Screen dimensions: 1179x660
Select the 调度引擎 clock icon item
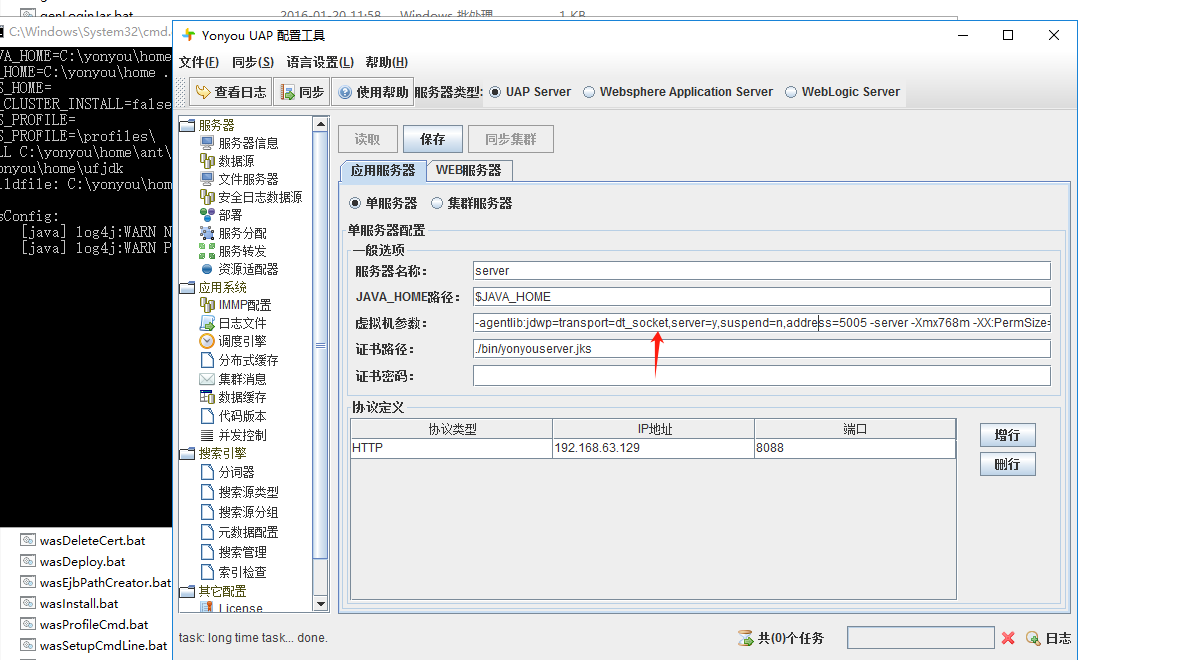[207, 341]
